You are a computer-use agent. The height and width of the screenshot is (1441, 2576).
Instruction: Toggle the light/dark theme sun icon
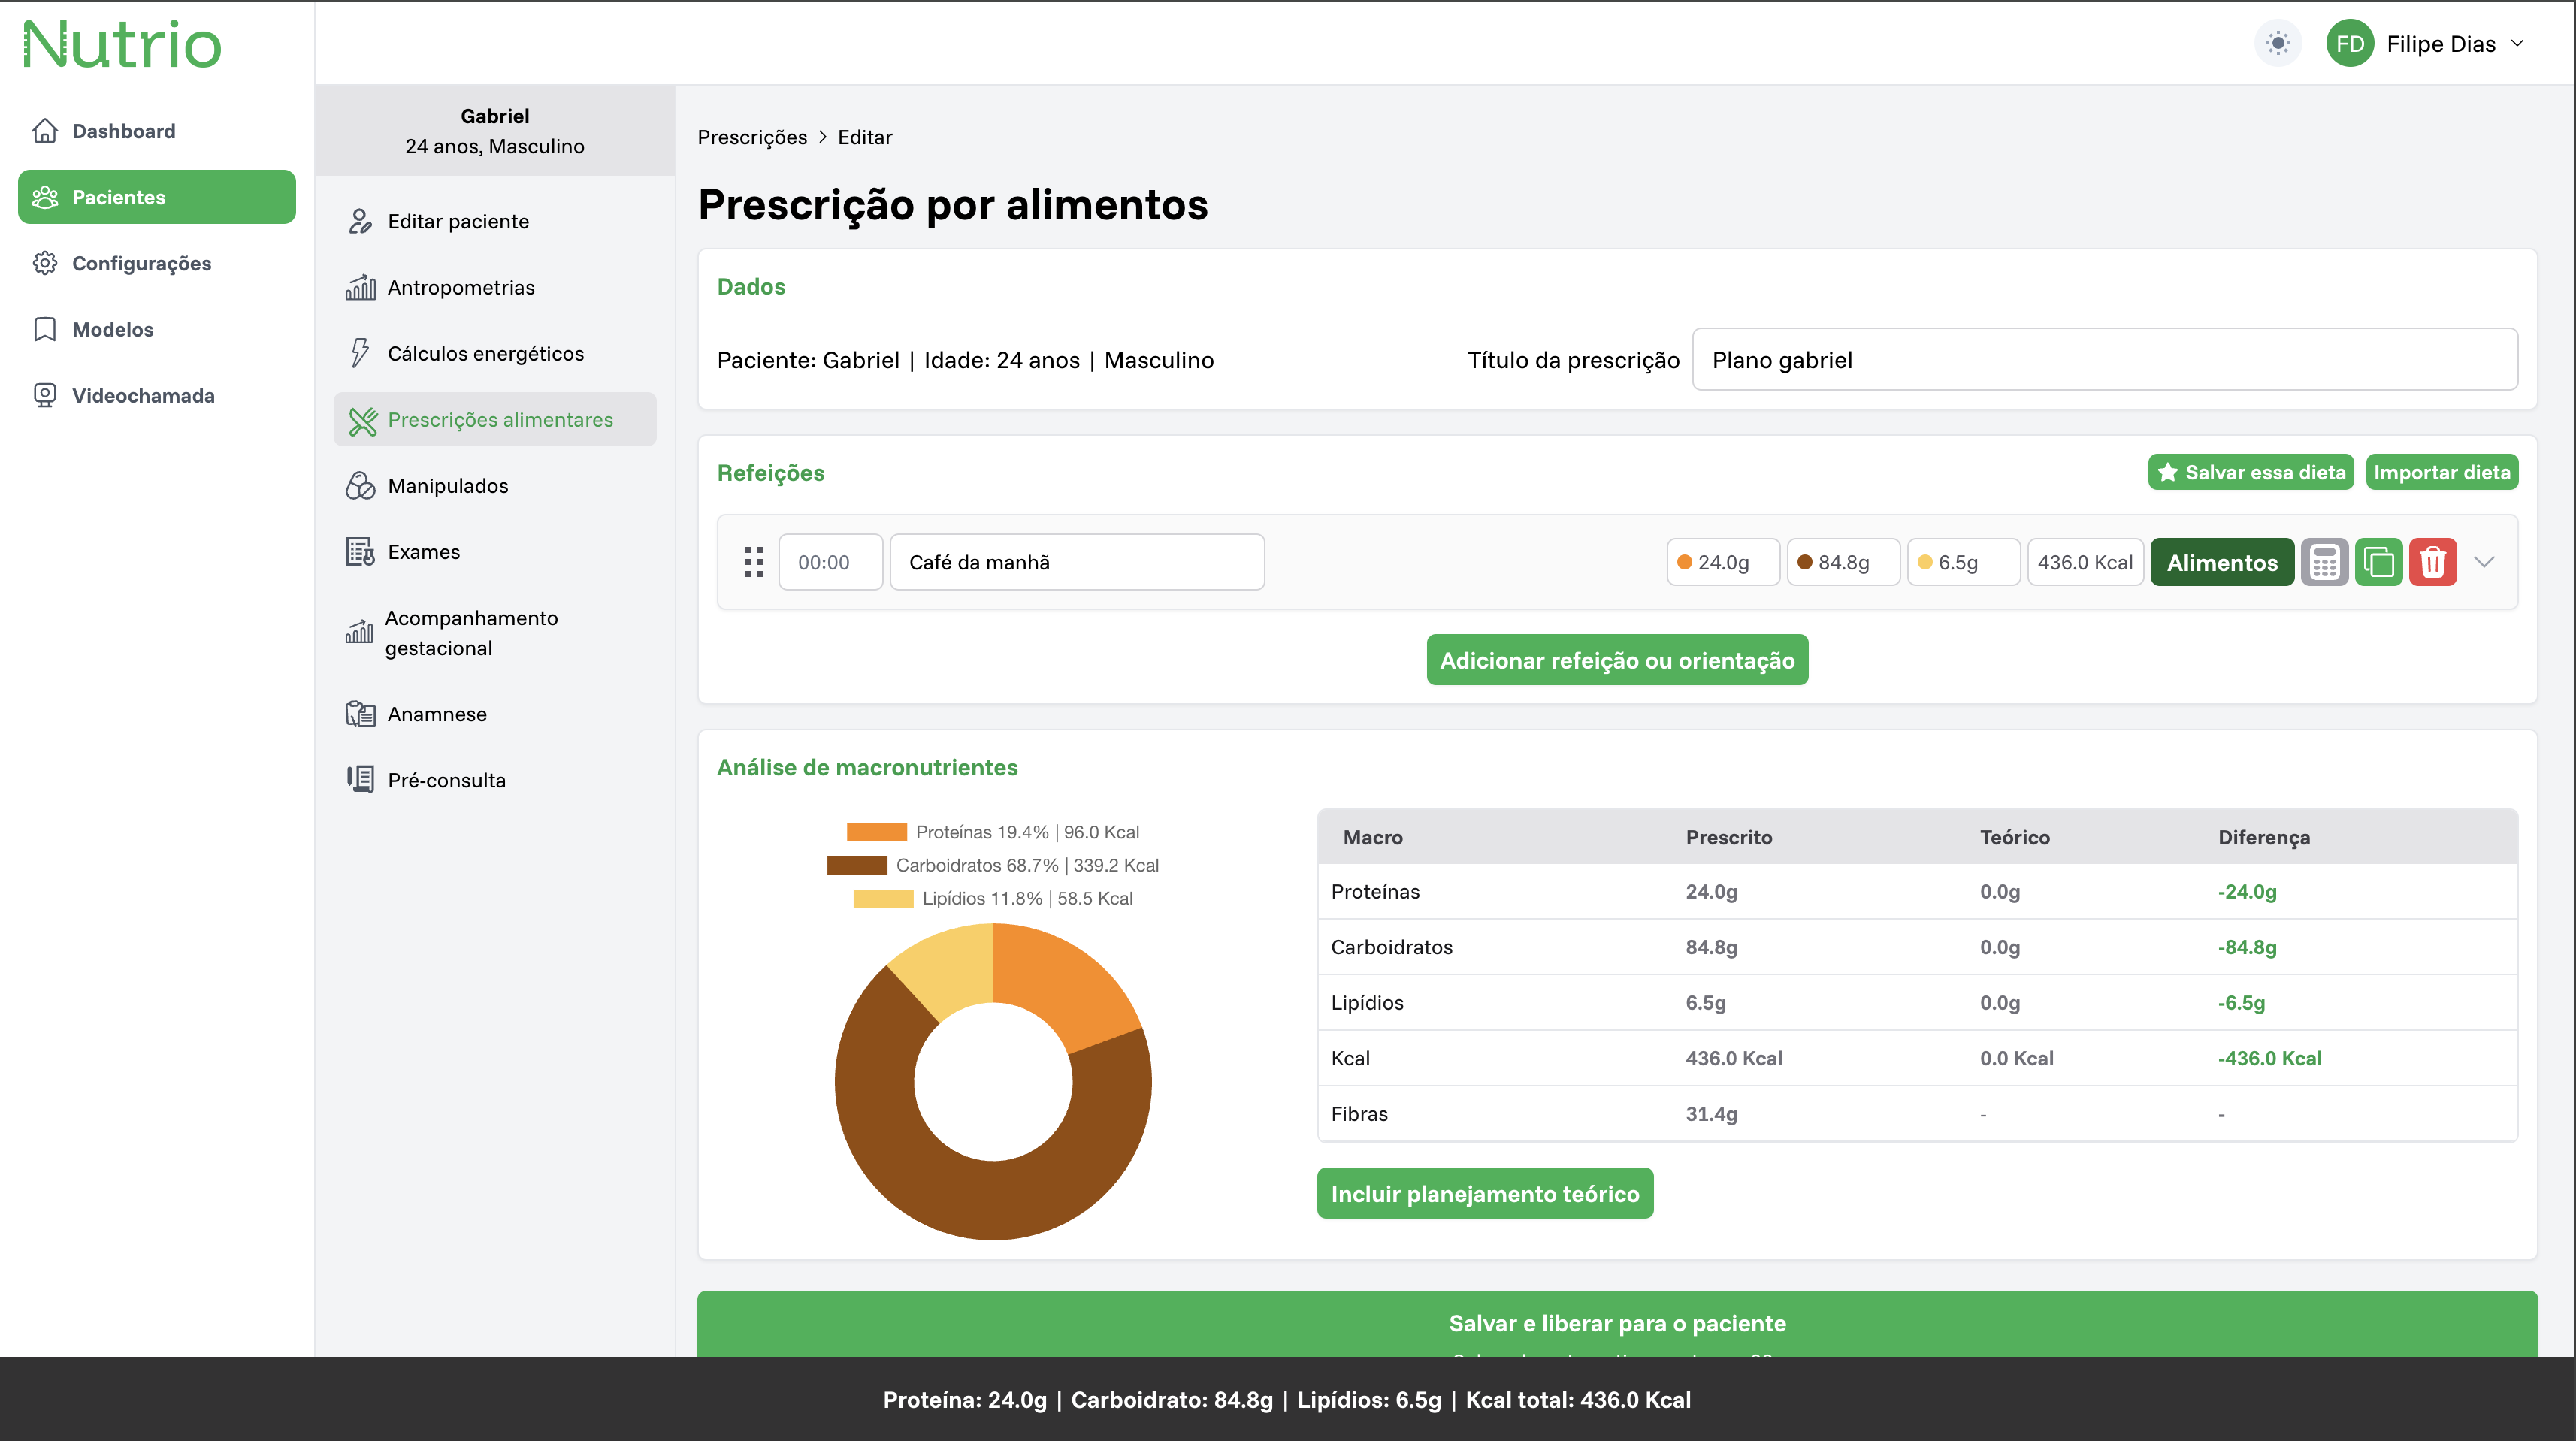point(2277,44)
